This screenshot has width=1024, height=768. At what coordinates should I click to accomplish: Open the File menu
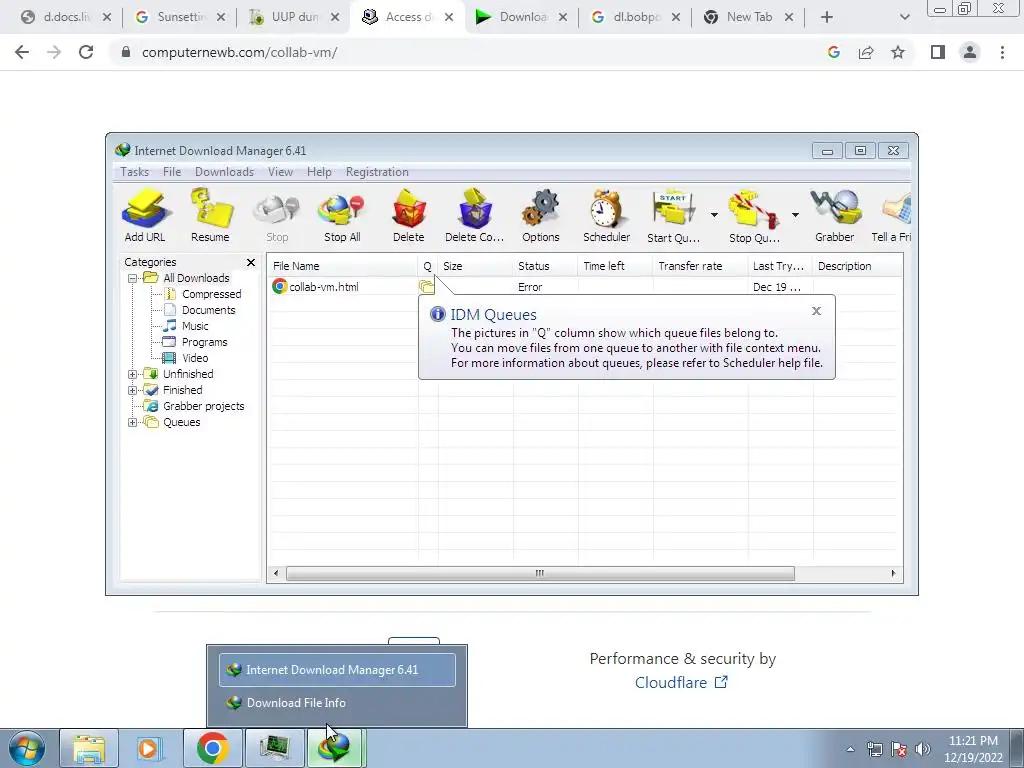tap(172, 172)
